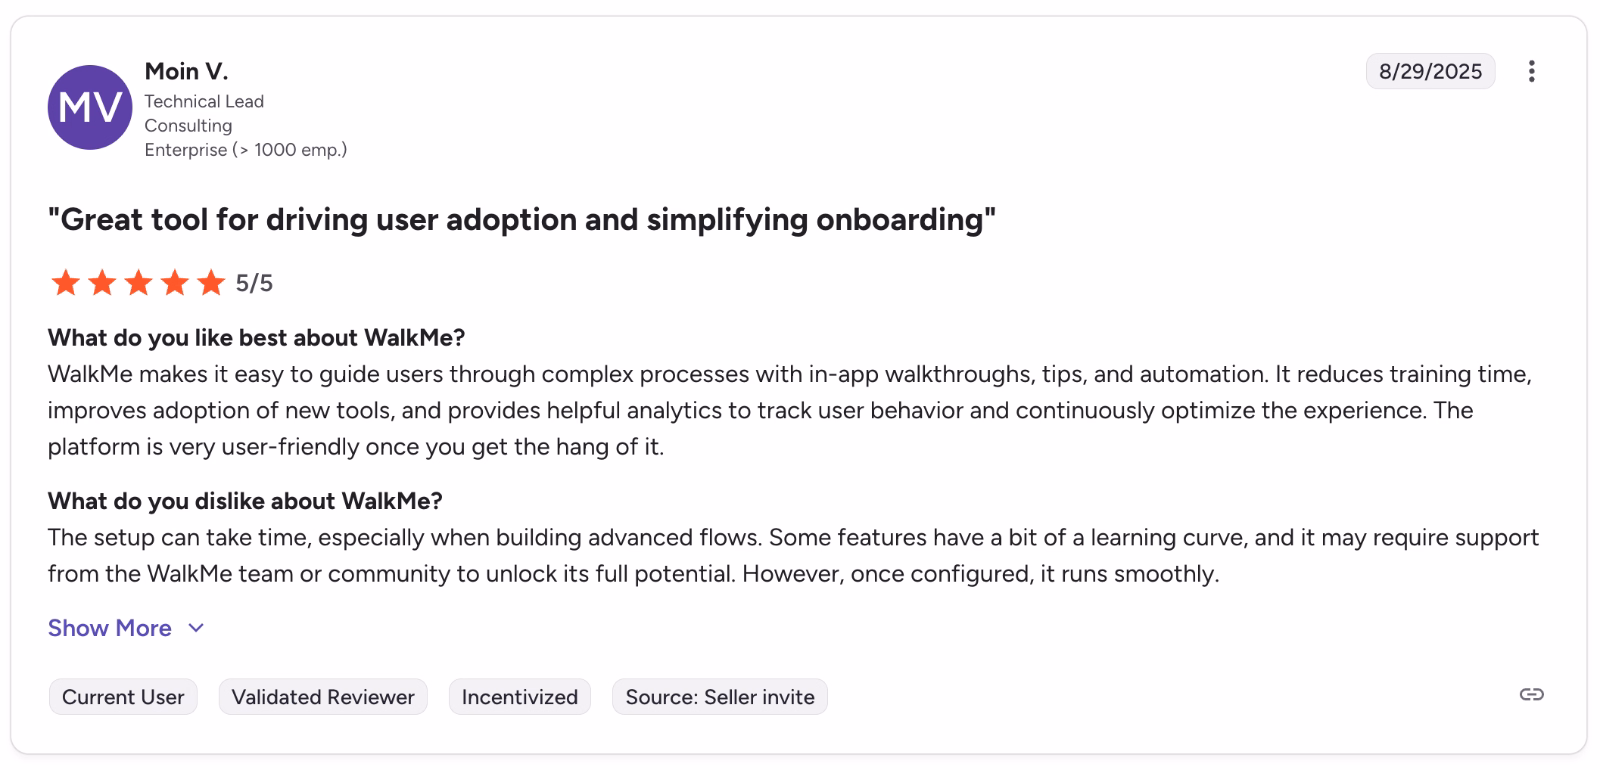Click the kebab menu at top right
The width and height of the screenshot is (1600, 770).
[1531, 71]
